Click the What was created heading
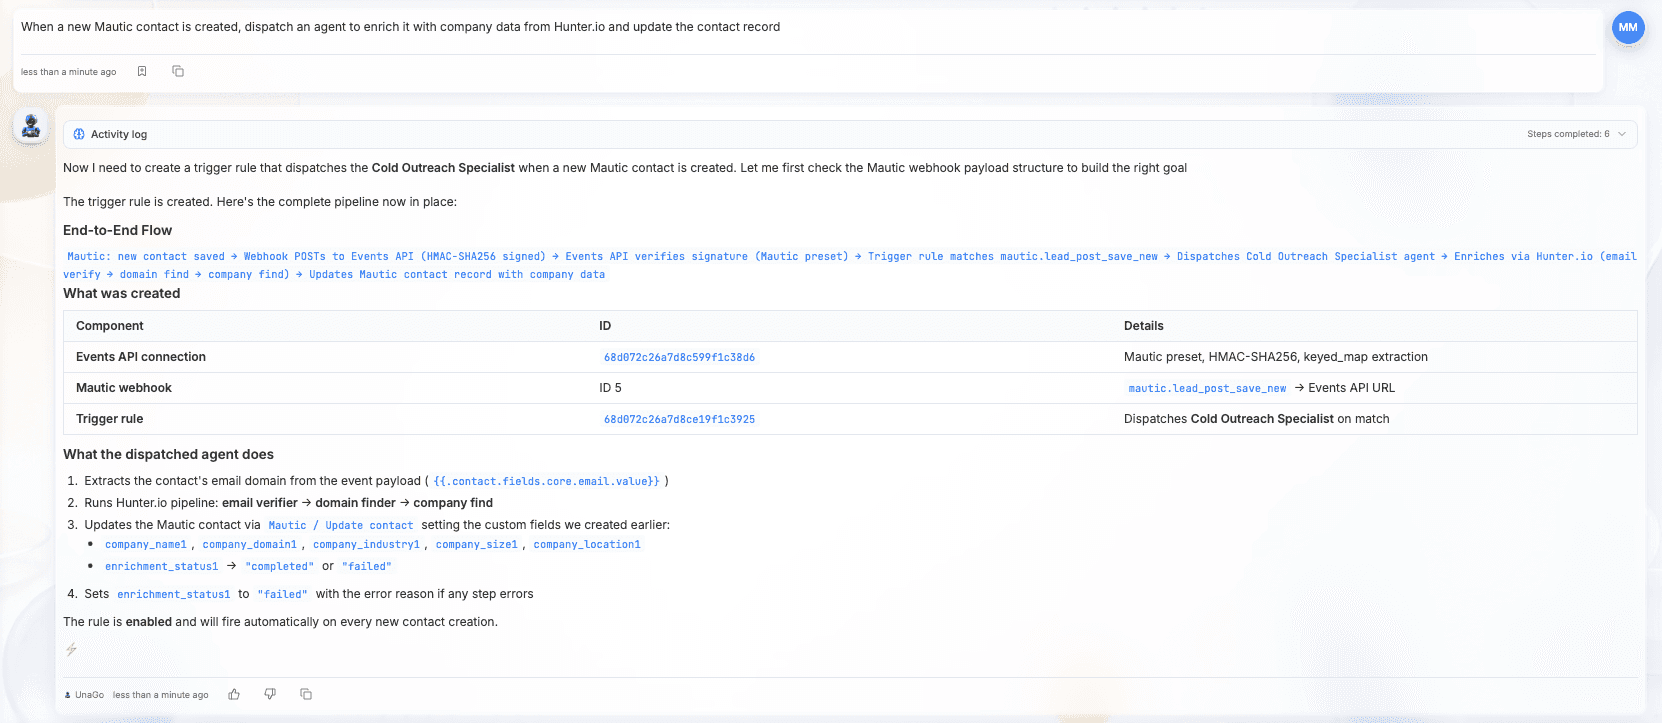Viewport: 1662px width, 723px height. [x=122, y=293]
